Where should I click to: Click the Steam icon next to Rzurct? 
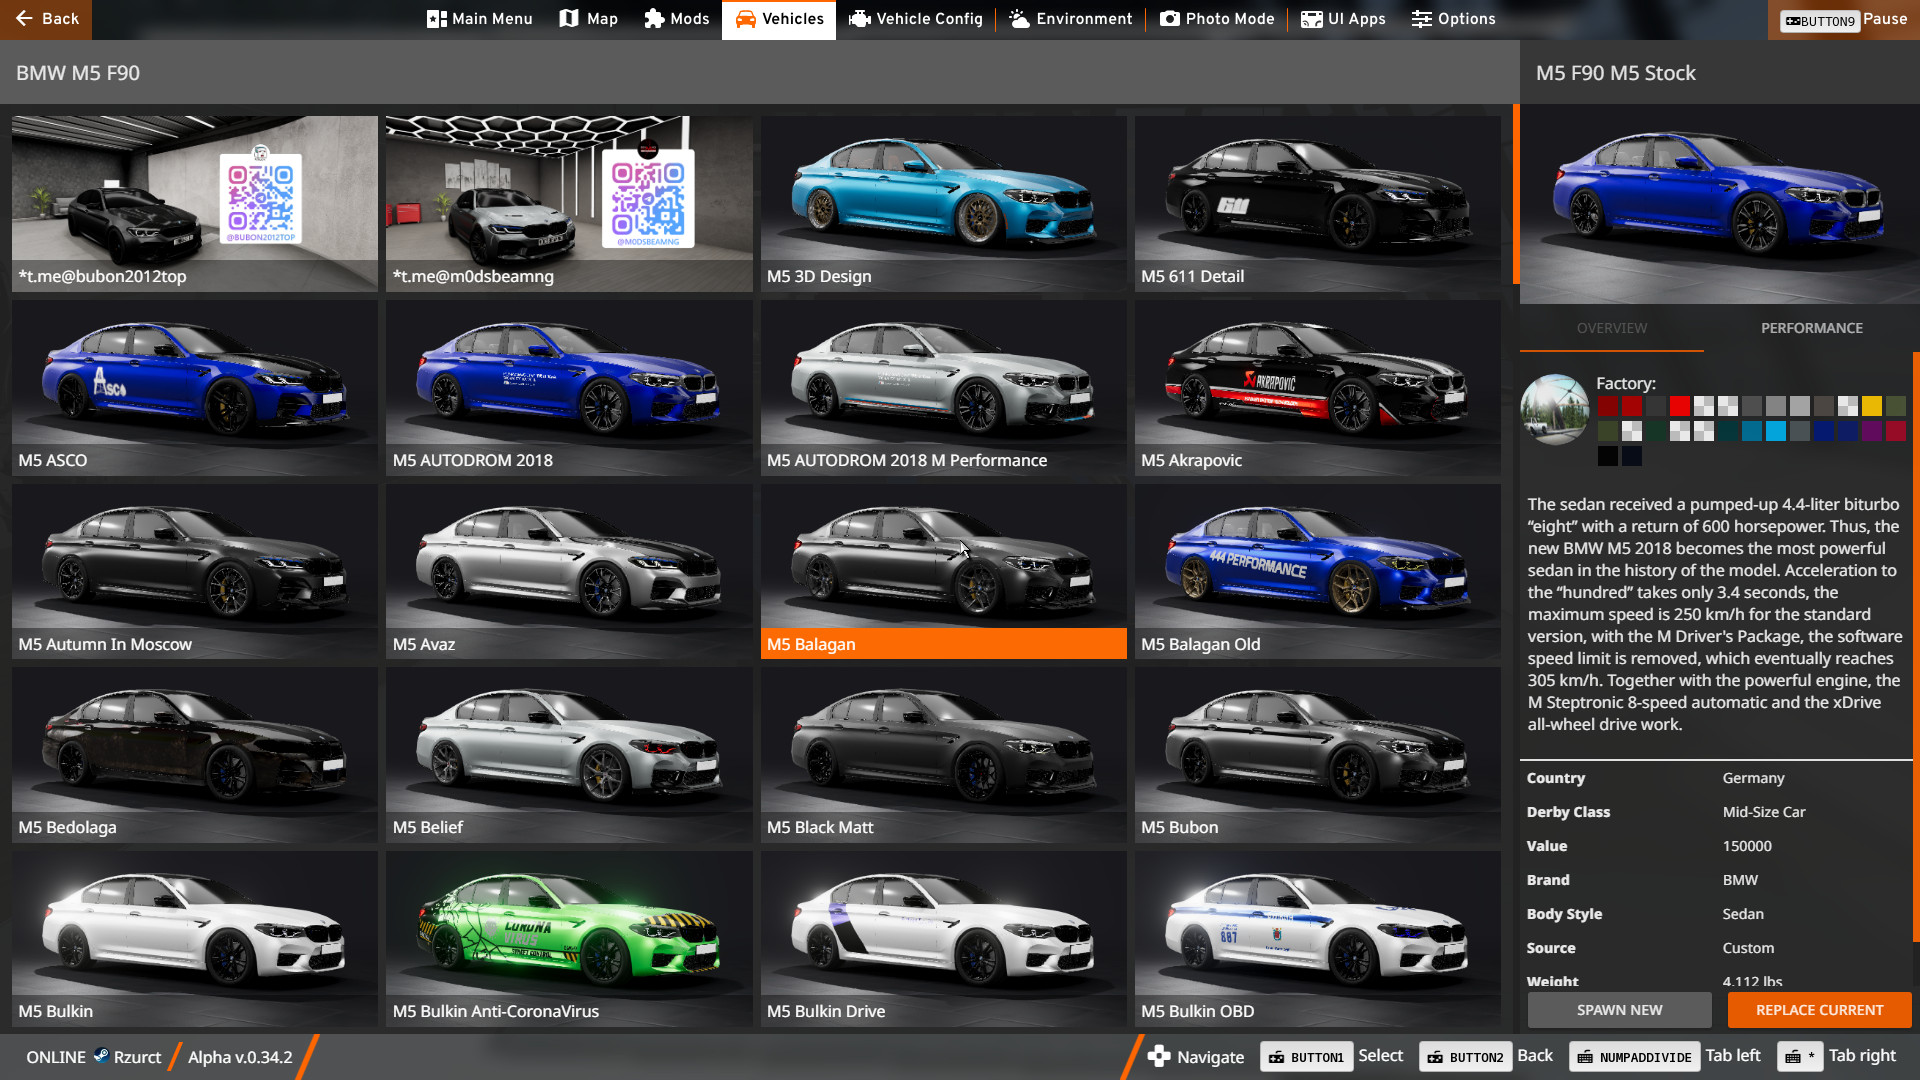pos(101,1055)
